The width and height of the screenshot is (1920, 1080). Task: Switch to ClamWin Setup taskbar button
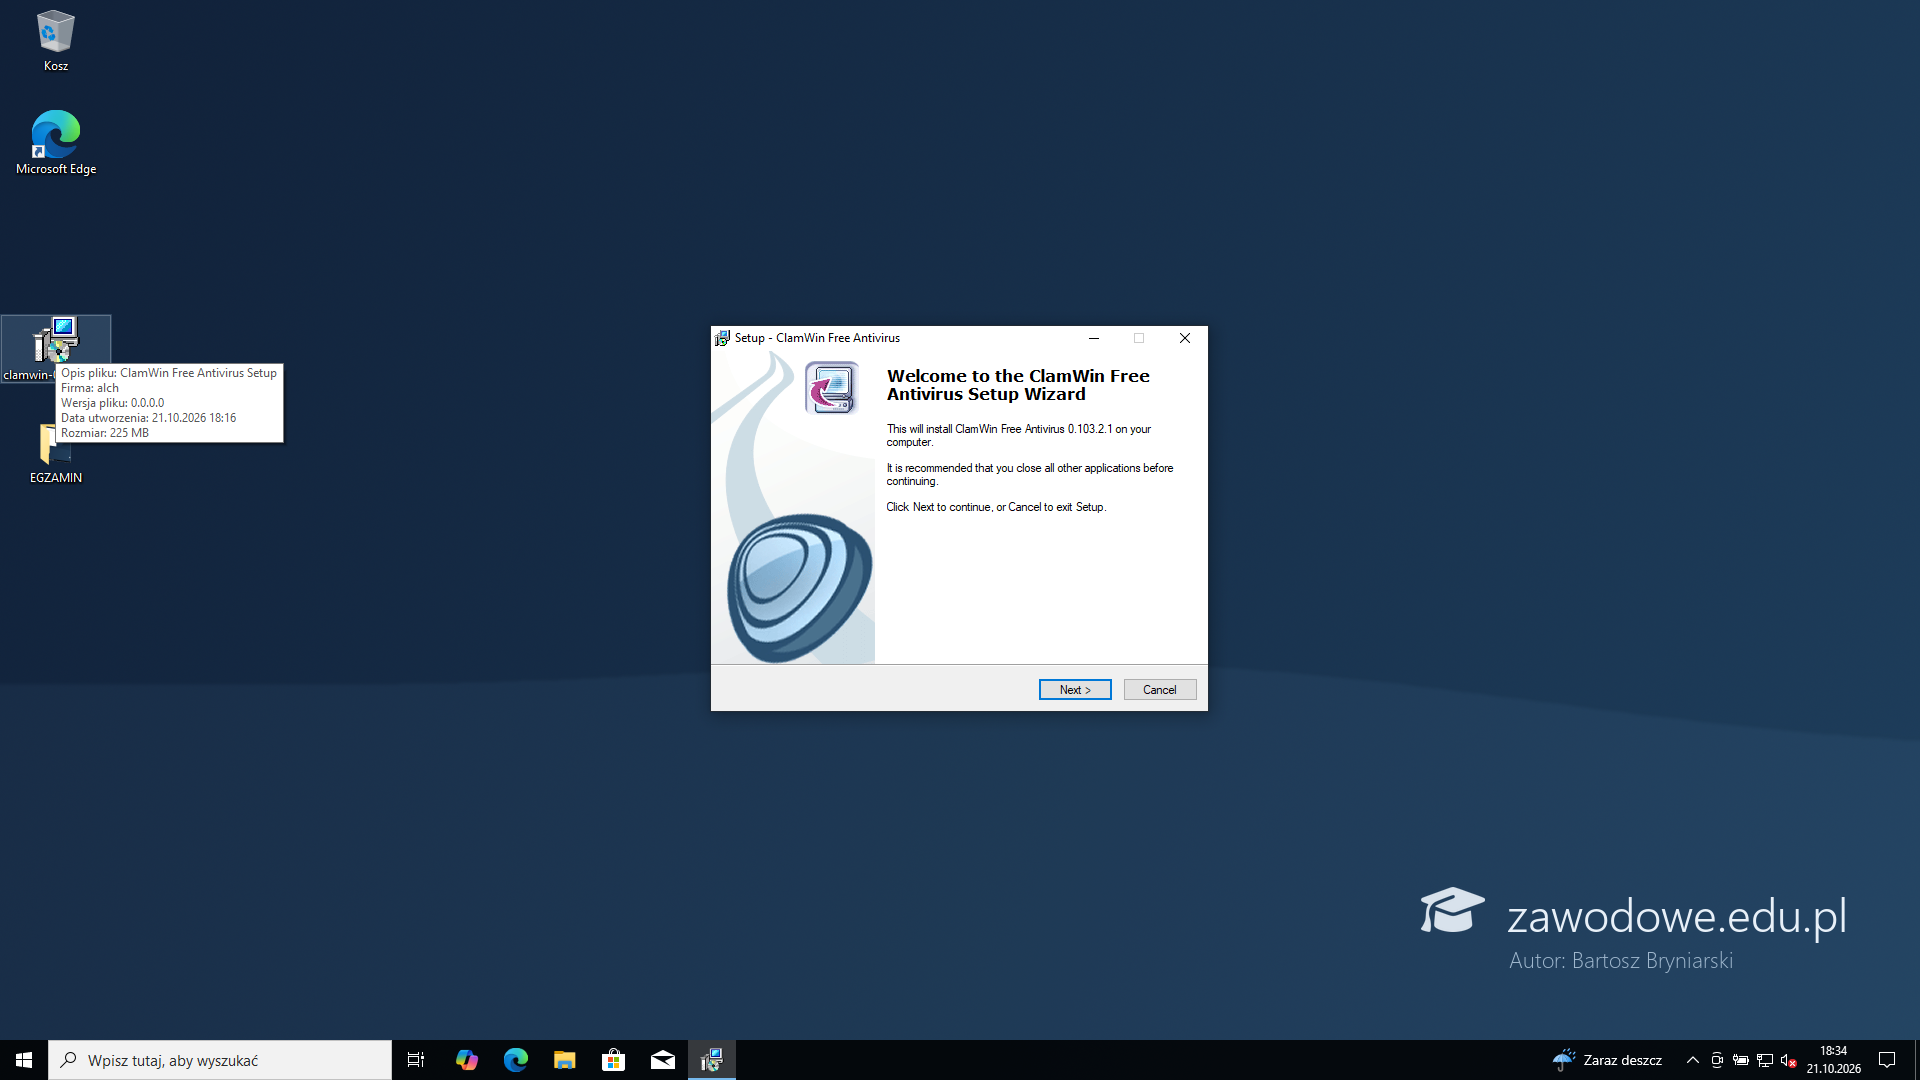click(711, 1060)
